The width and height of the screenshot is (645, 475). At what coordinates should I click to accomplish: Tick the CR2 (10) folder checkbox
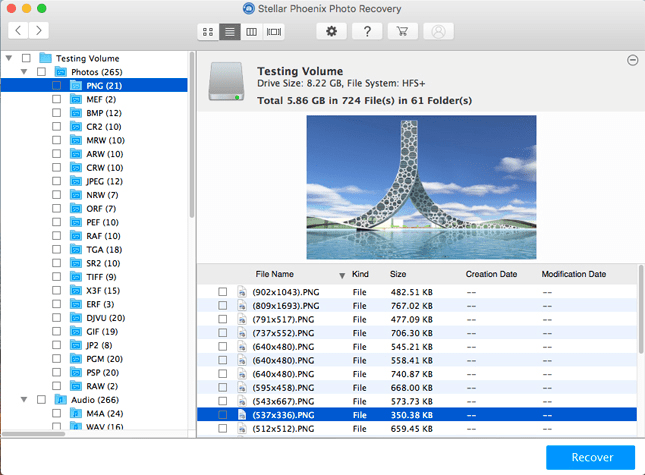[57, 126]
